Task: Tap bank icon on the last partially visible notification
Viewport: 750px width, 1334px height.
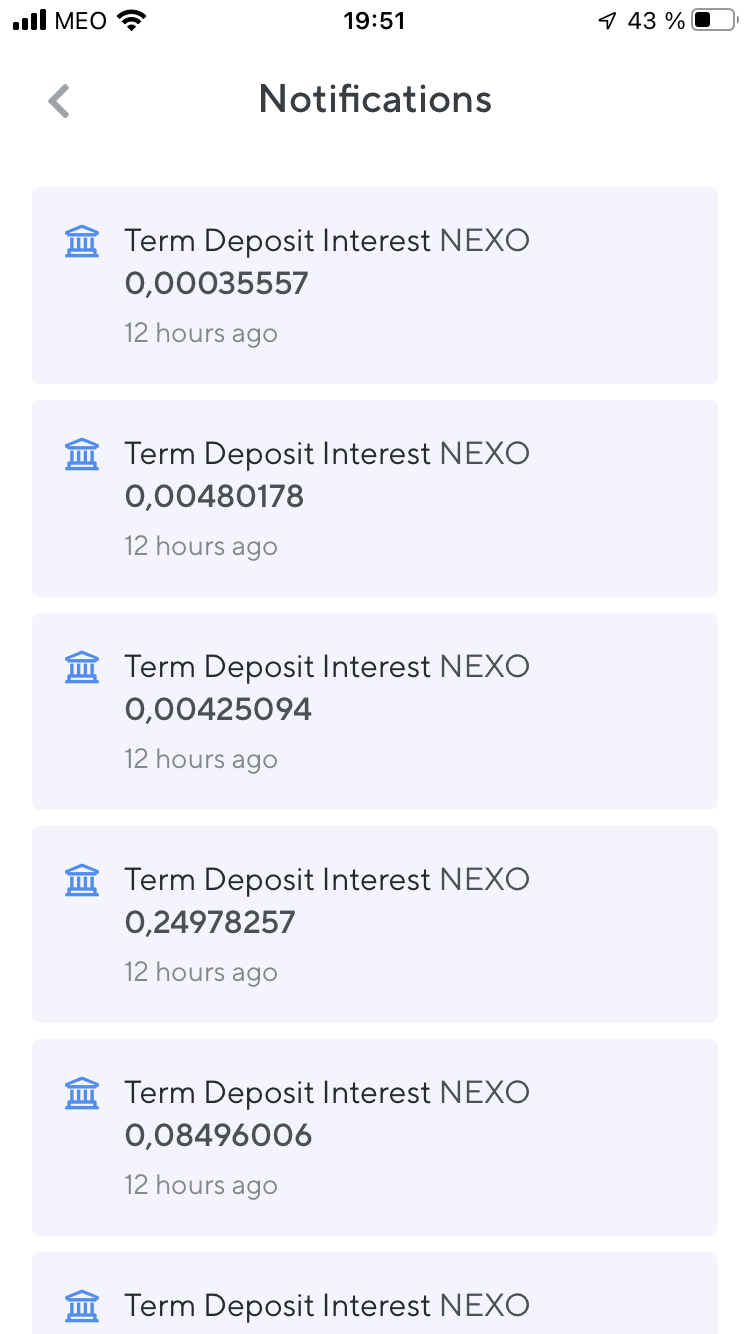Action: pyautogui.click(x=82, y=1306)
